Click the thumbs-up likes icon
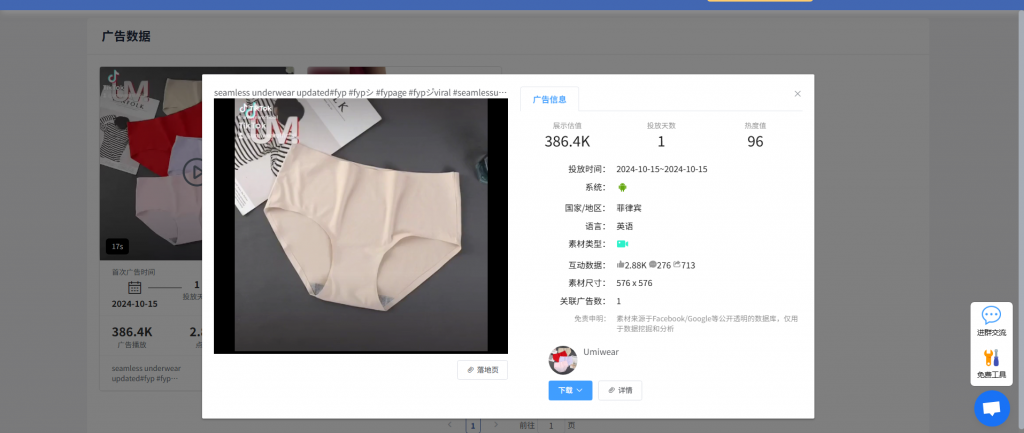The height and width of the screenshot is (433, 1024). click(x=620, y=265)
